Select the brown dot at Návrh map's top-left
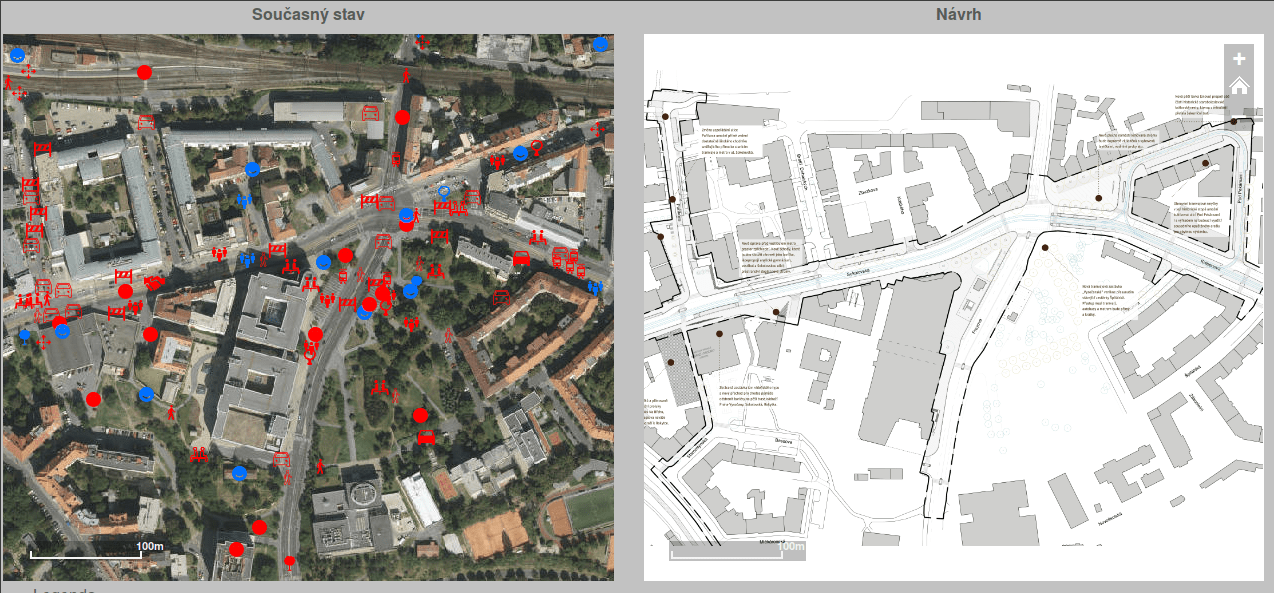 point(664,117)
